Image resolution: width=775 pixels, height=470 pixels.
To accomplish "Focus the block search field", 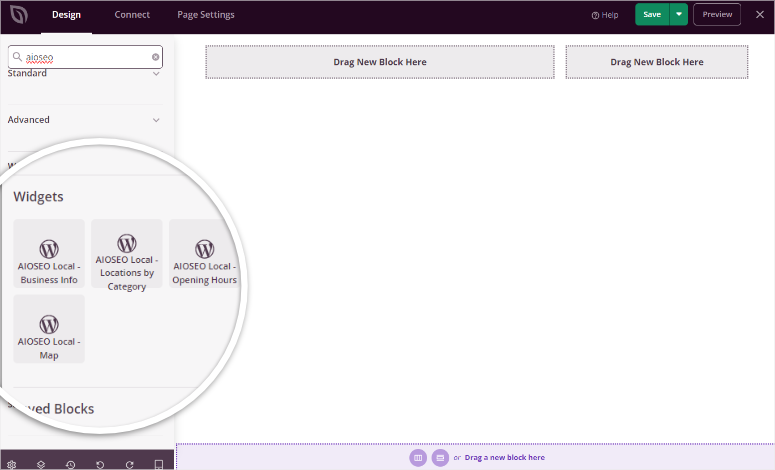I will coord(85,57).
